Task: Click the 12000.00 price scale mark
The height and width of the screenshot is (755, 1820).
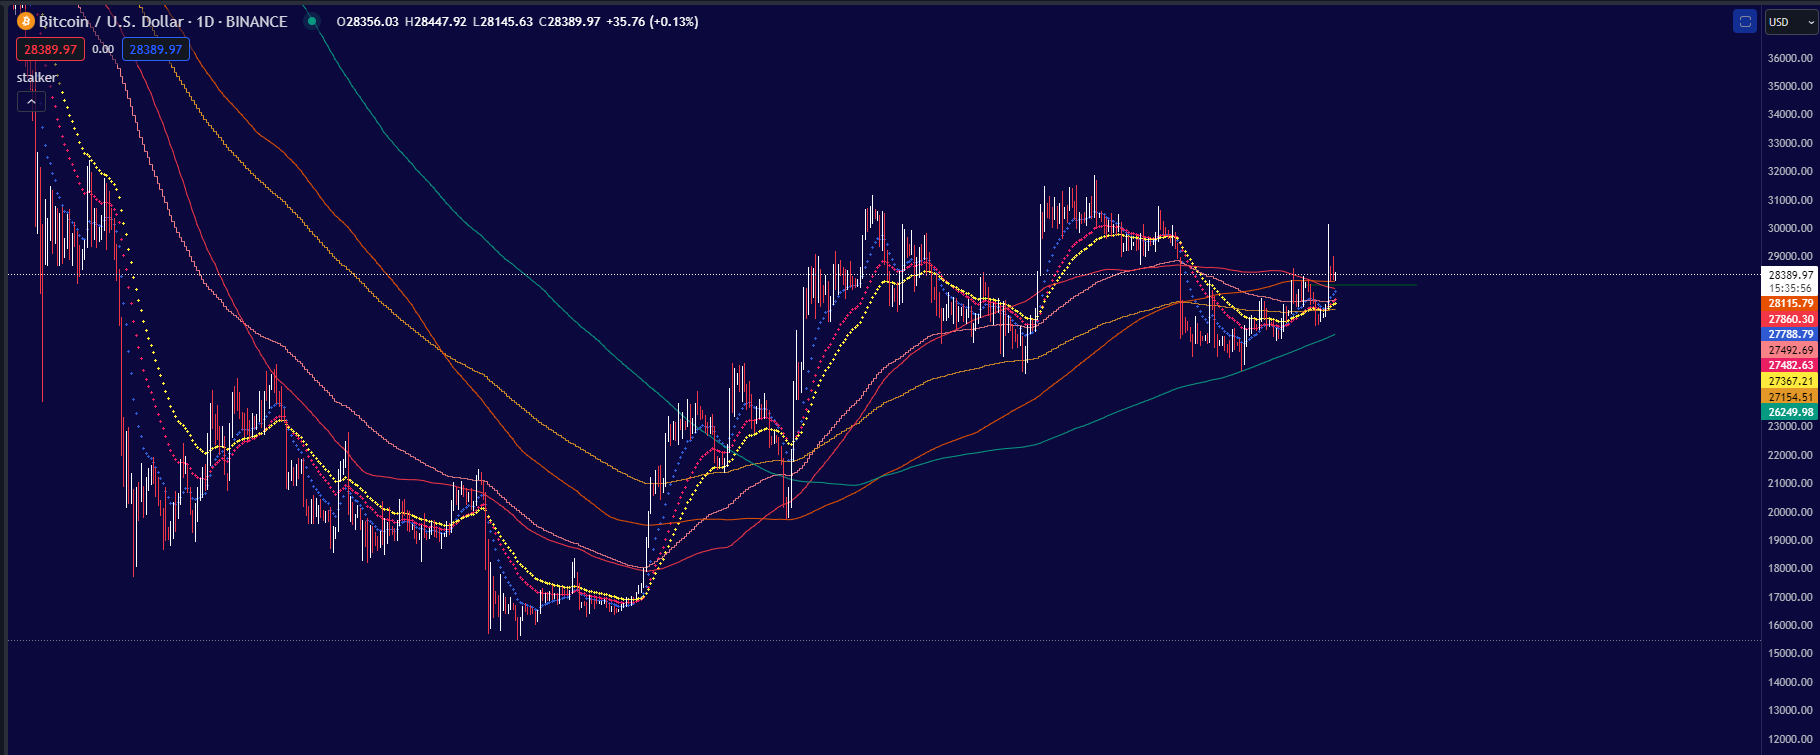Action: [1790, 739]
